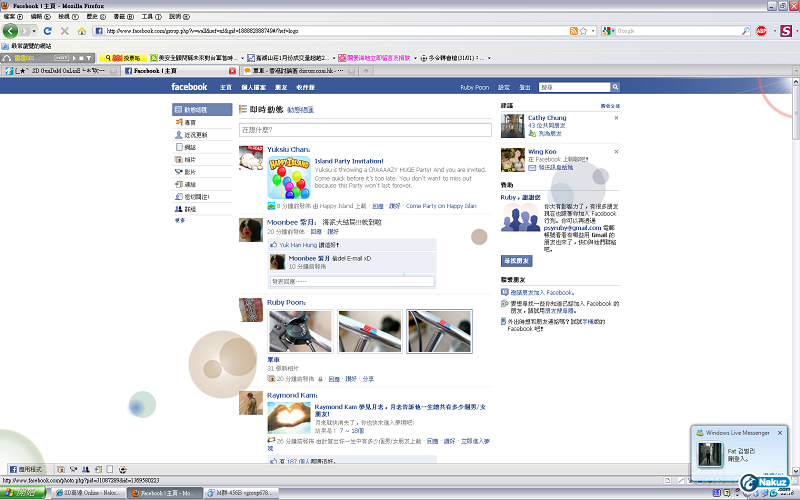Screen dimensions: 800x500
Task: Open the Groups filter in the left sidebar
Action: pyautogui.click(x=202, y=209)
